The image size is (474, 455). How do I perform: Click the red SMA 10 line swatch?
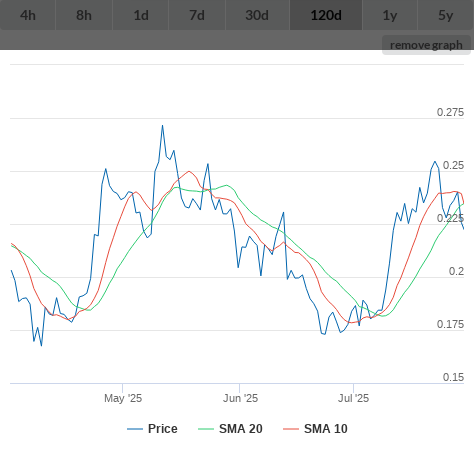point(291,429)
